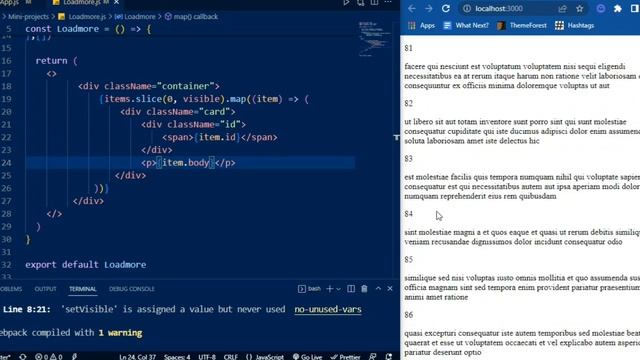Open the no-unused-vars rule link
Screen dimensions: 640x360
pos(328,309)
